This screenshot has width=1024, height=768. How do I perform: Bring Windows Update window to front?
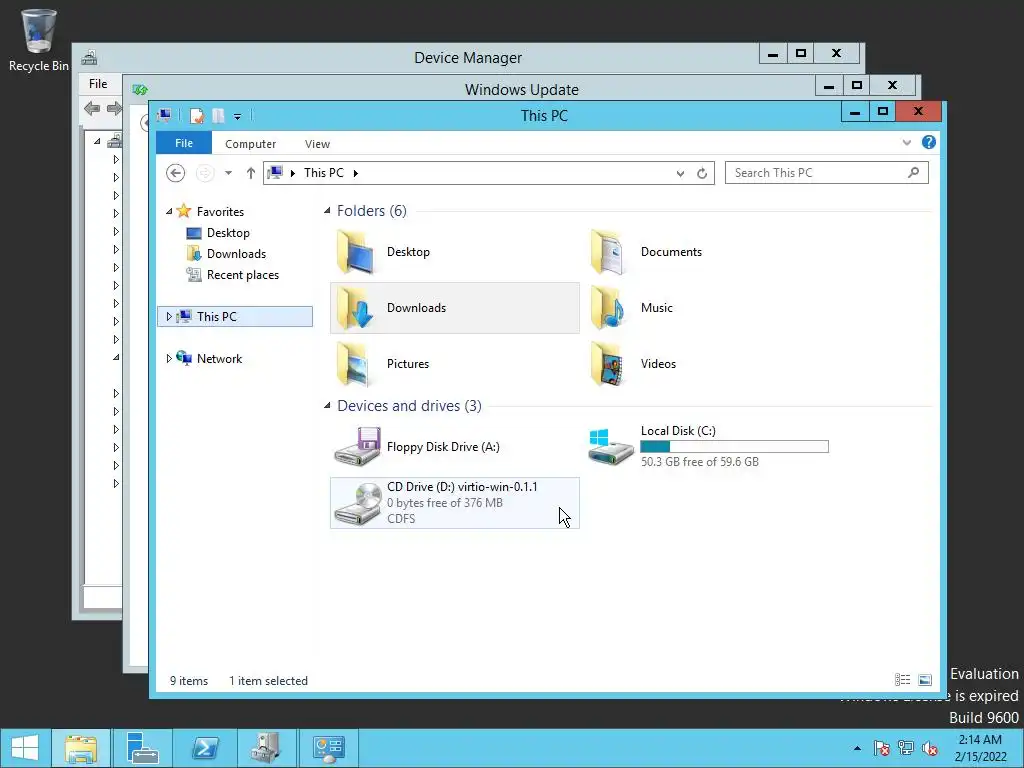pos(521,89)
